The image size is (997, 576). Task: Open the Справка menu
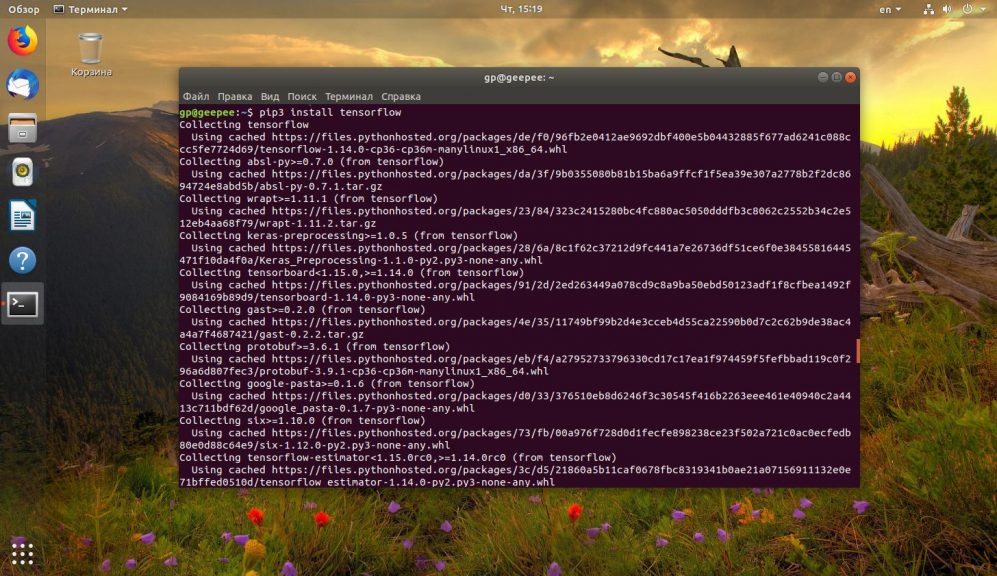401,97
